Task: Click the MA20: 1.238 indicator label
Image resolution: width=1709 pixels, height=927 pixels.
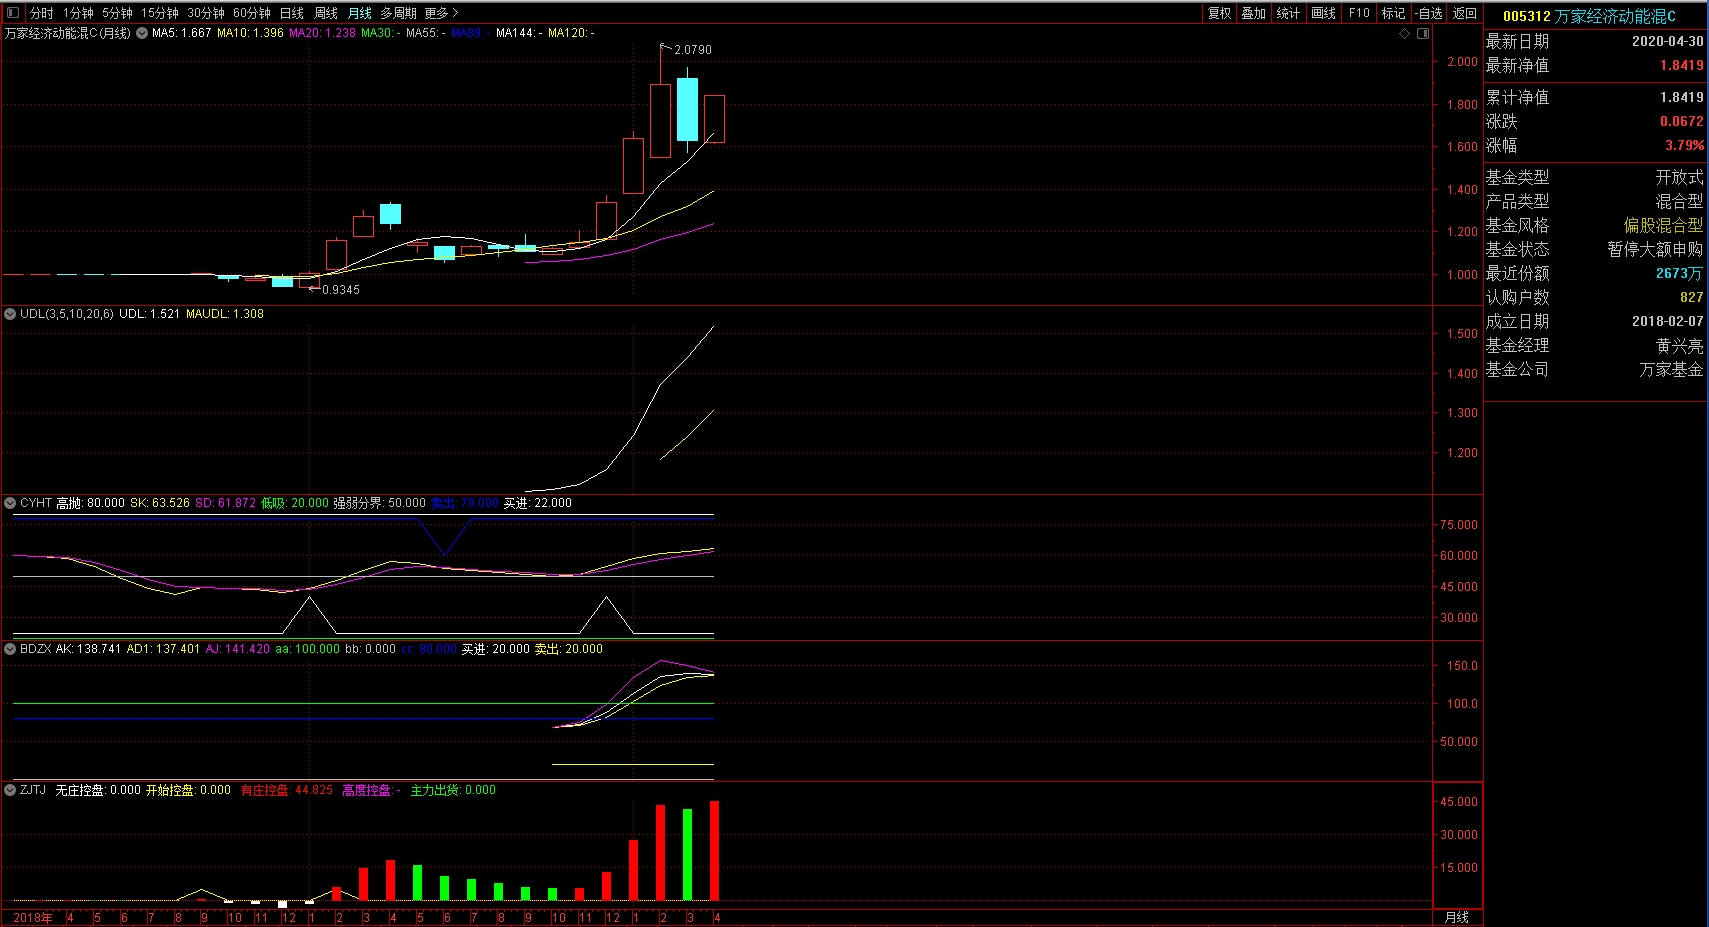Action: coord(322,33)
